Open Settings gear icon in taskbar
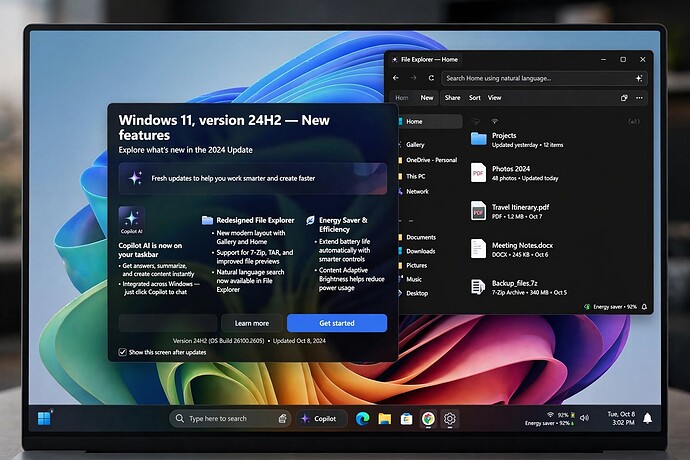 449,418
